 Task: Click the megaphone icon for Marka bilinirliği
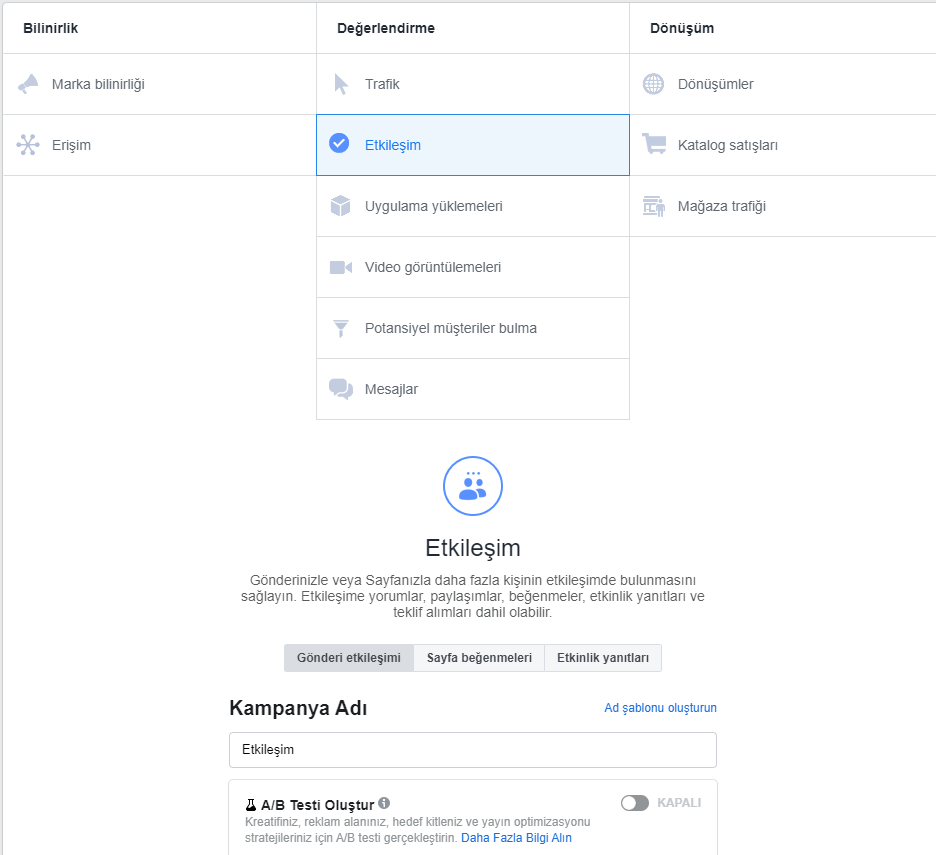(x=28, y=84)
